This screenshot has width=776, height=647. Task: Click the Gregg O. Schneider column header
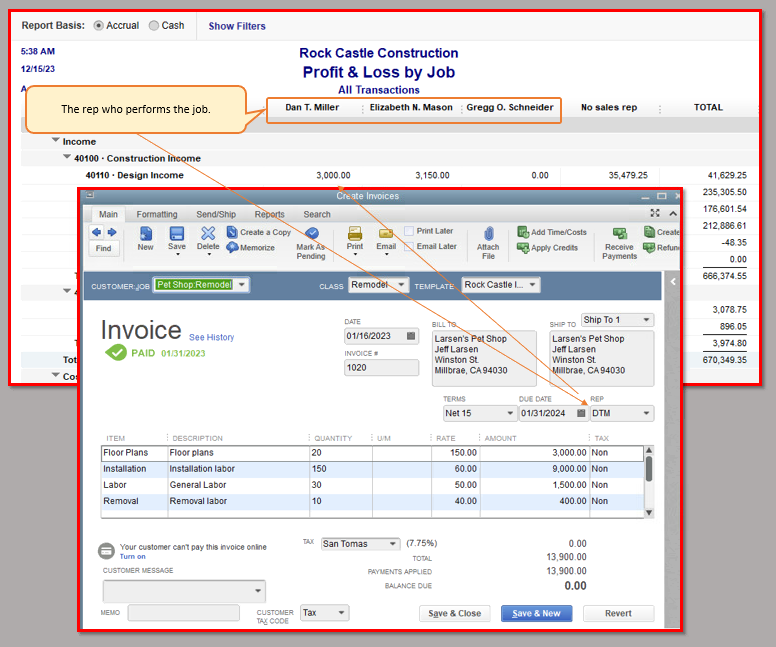coord(510,107)
